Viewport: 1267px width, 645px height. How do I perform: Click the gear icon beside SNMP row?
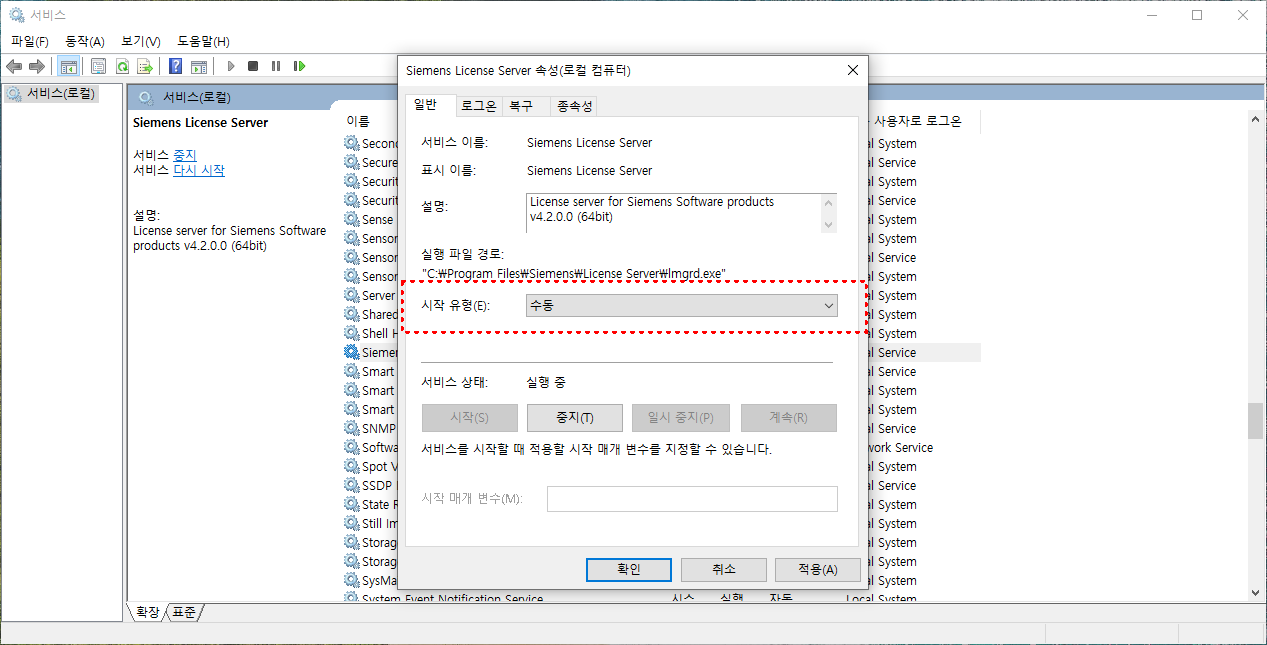coord(351,428)
